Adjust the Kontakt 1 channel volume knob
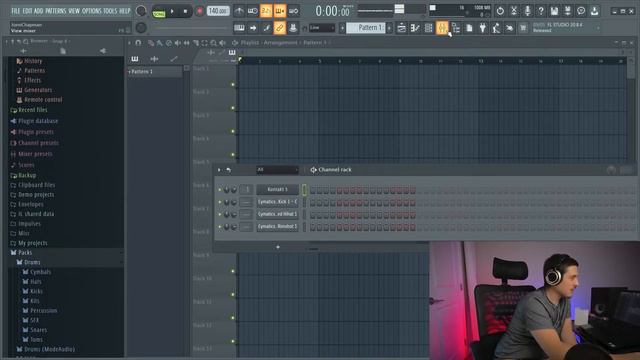Screen dimensions: 640x360 234,190
